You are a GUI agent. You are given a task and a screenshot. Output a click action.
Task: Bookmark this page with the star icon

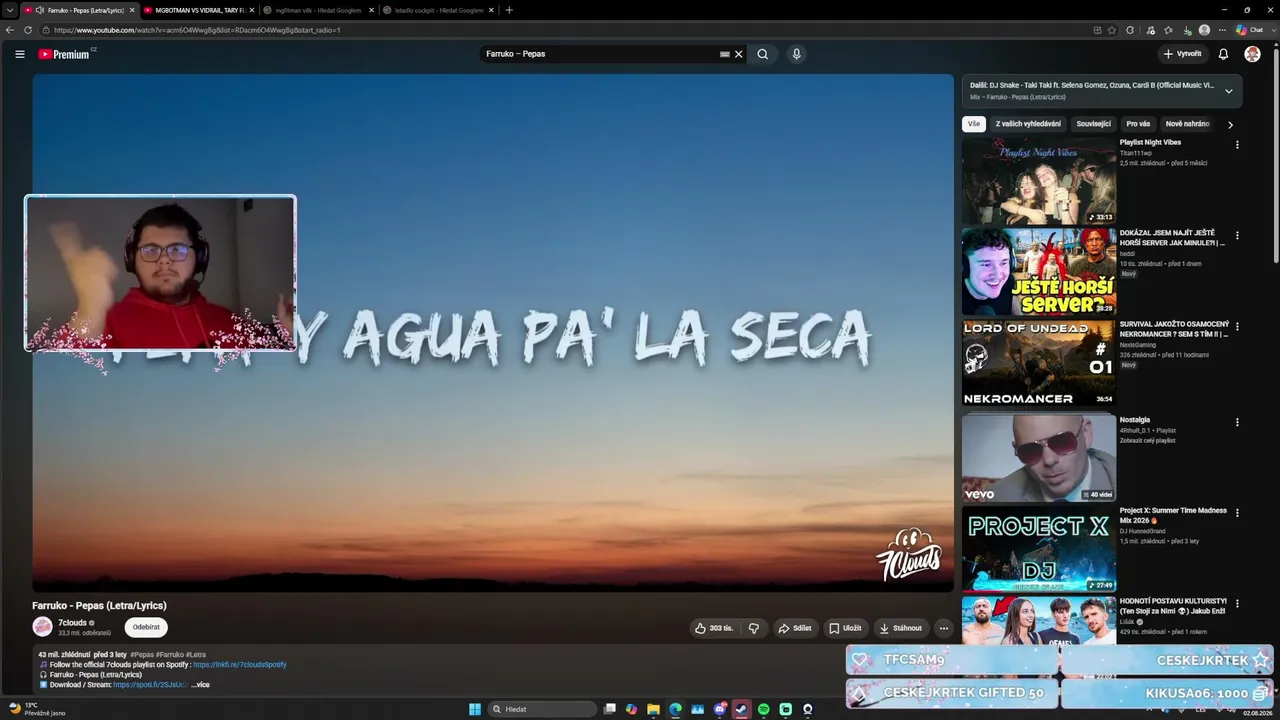[1112, 30]
